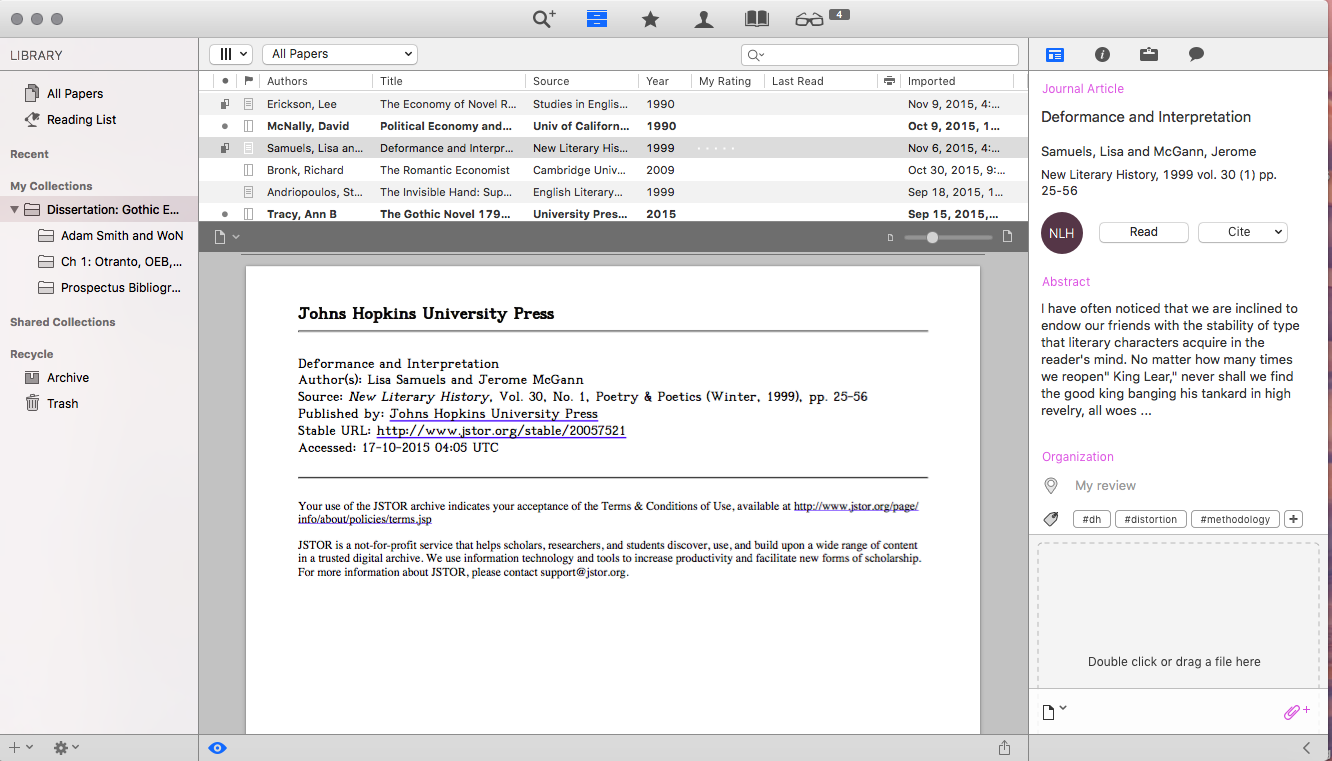Image resolution: width=1332 pixels, height=761 pixels.
Task: Switch to the Library drawer icon
Action: (597, 19)
